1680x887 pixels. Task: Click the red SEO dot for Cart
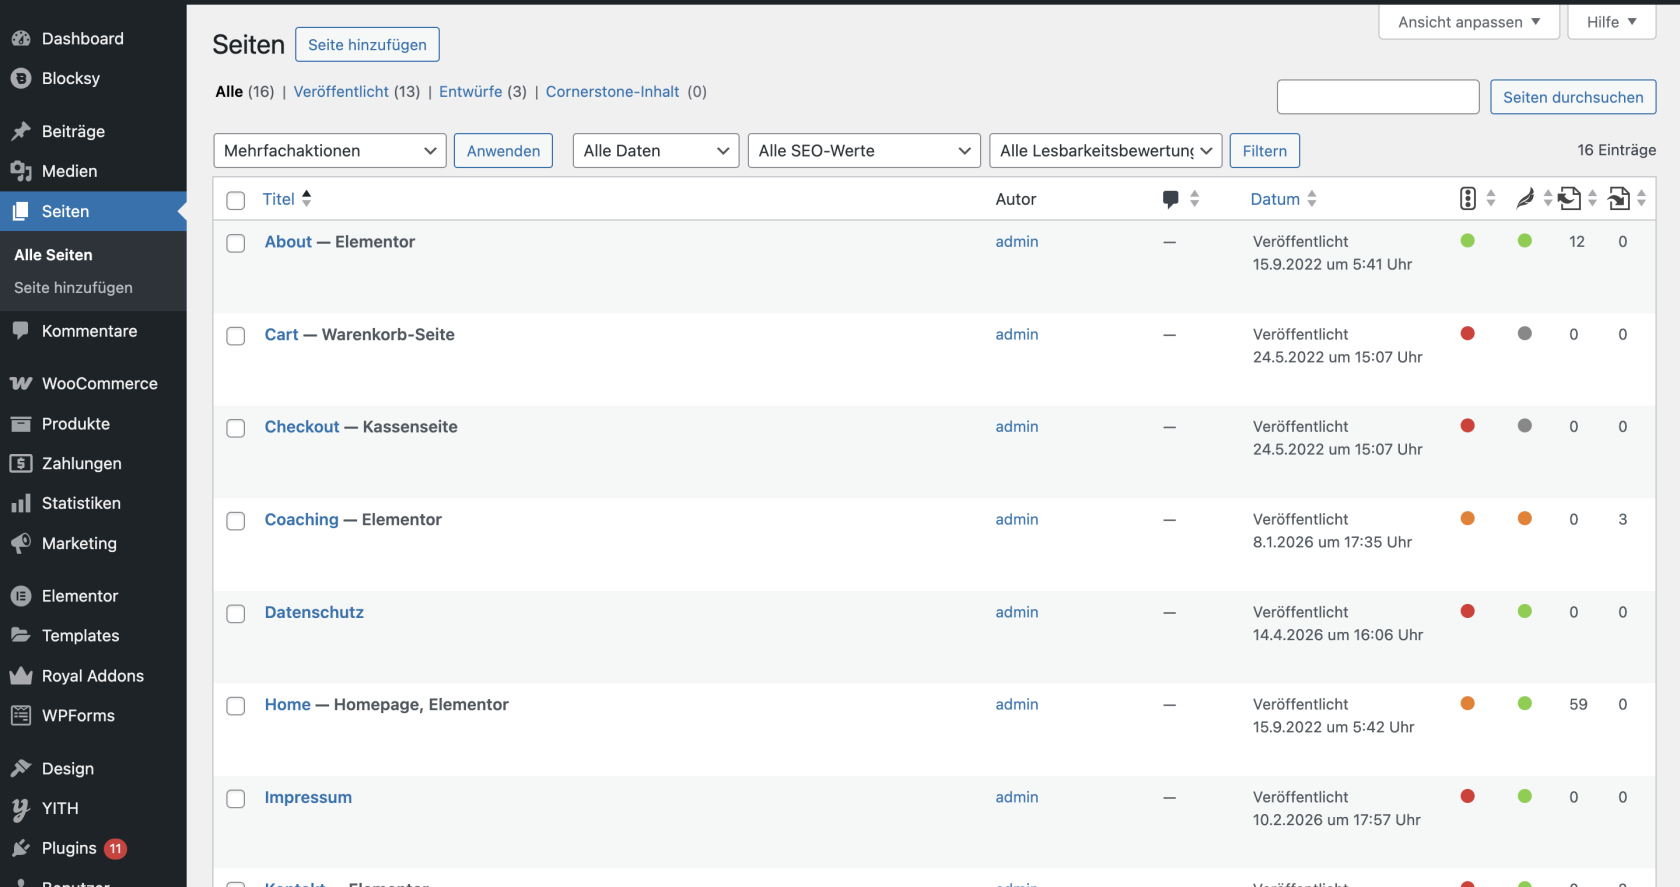click(1467, 333)
